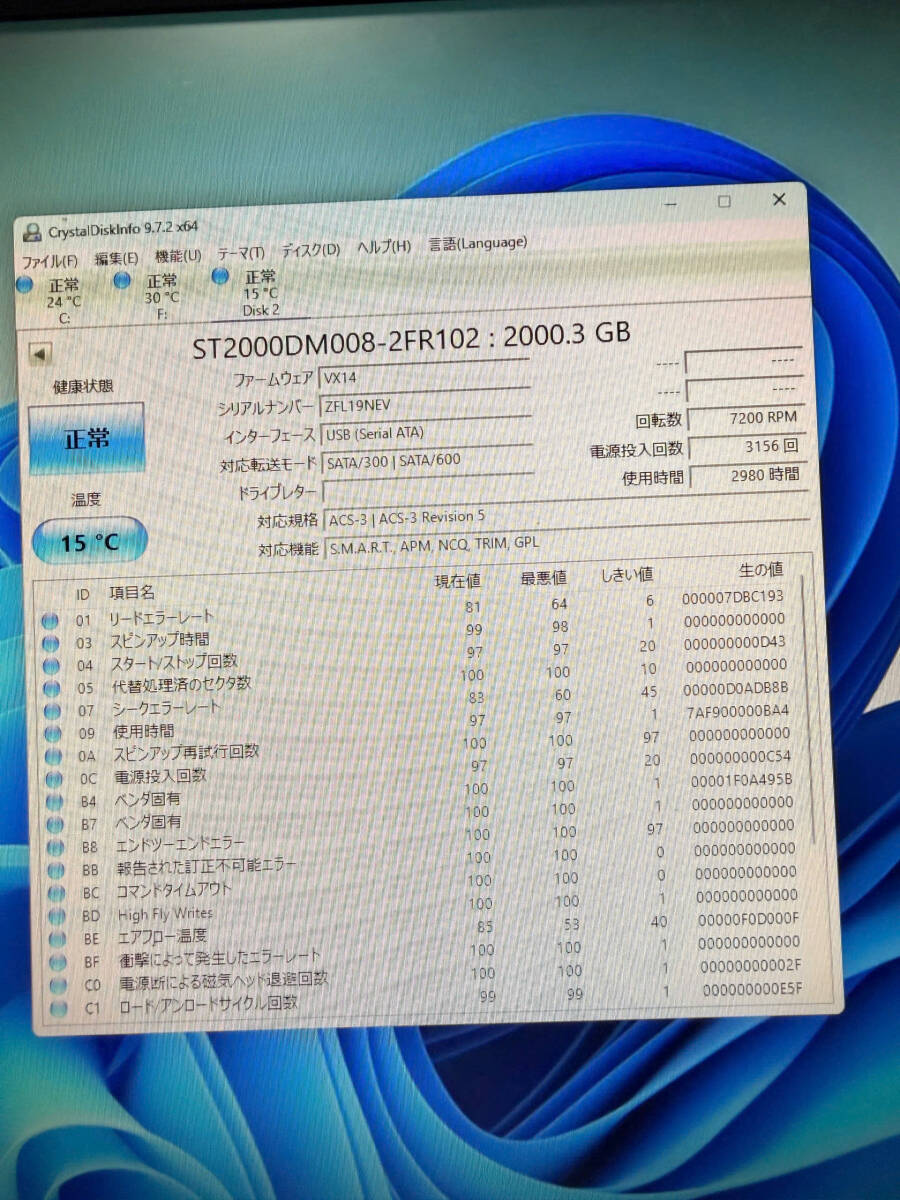The image size is (900, 1200).
Task: Click the CrystalDiskInfo title bar icon
Action: pos(32,233)
